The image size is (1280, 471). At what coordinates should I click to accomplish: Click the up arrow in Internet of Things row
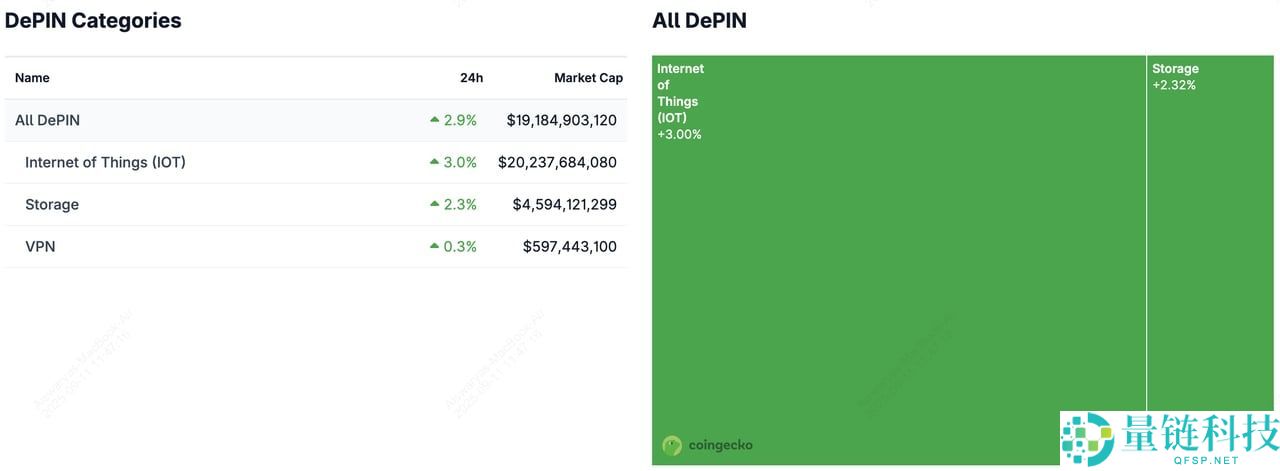[x=435, y=162]
